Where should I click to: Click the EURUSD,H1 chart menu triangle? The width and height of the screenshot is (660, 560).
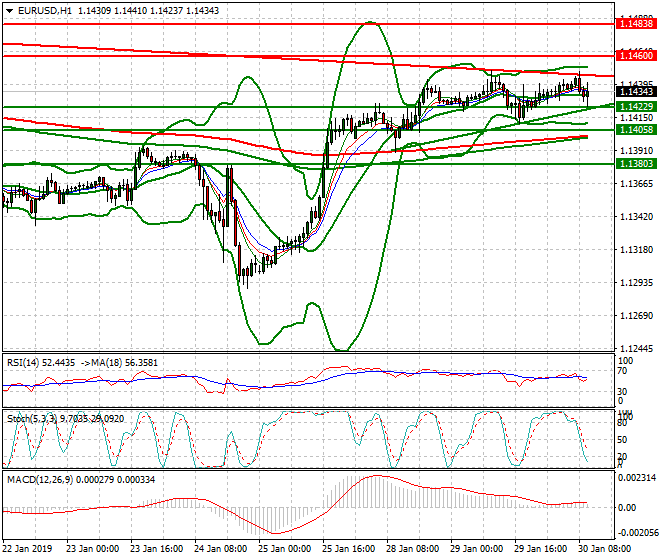pyautogui.click(x=9, y=11)
